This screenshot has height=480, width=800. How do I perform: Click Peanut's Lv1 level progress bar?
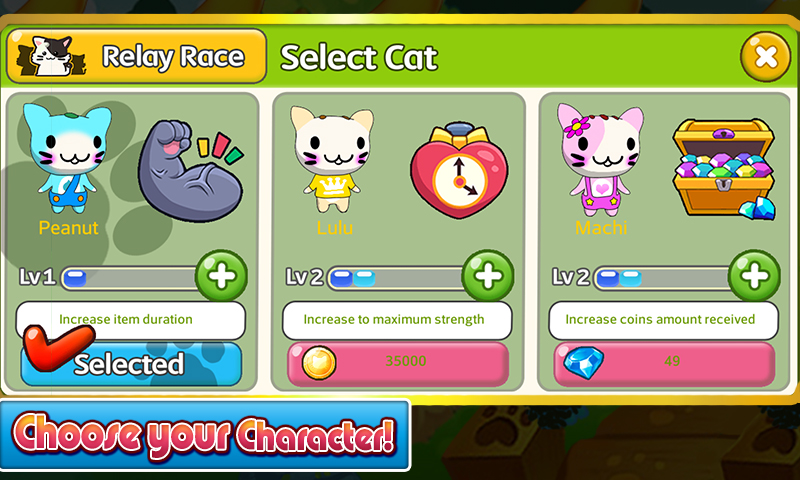coord(130,279)
